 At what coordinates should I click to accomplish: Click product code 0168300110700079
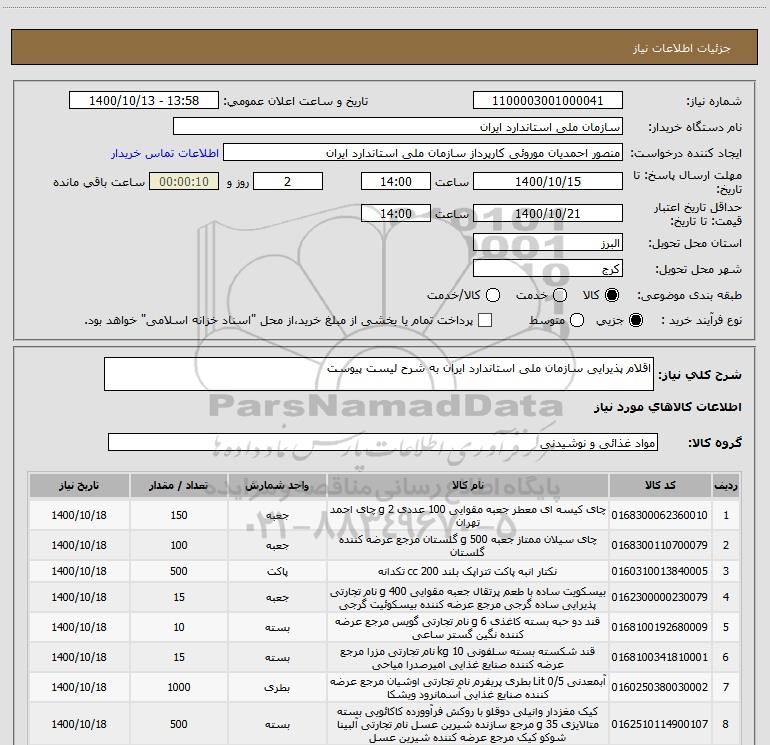[x=660, y=545]
